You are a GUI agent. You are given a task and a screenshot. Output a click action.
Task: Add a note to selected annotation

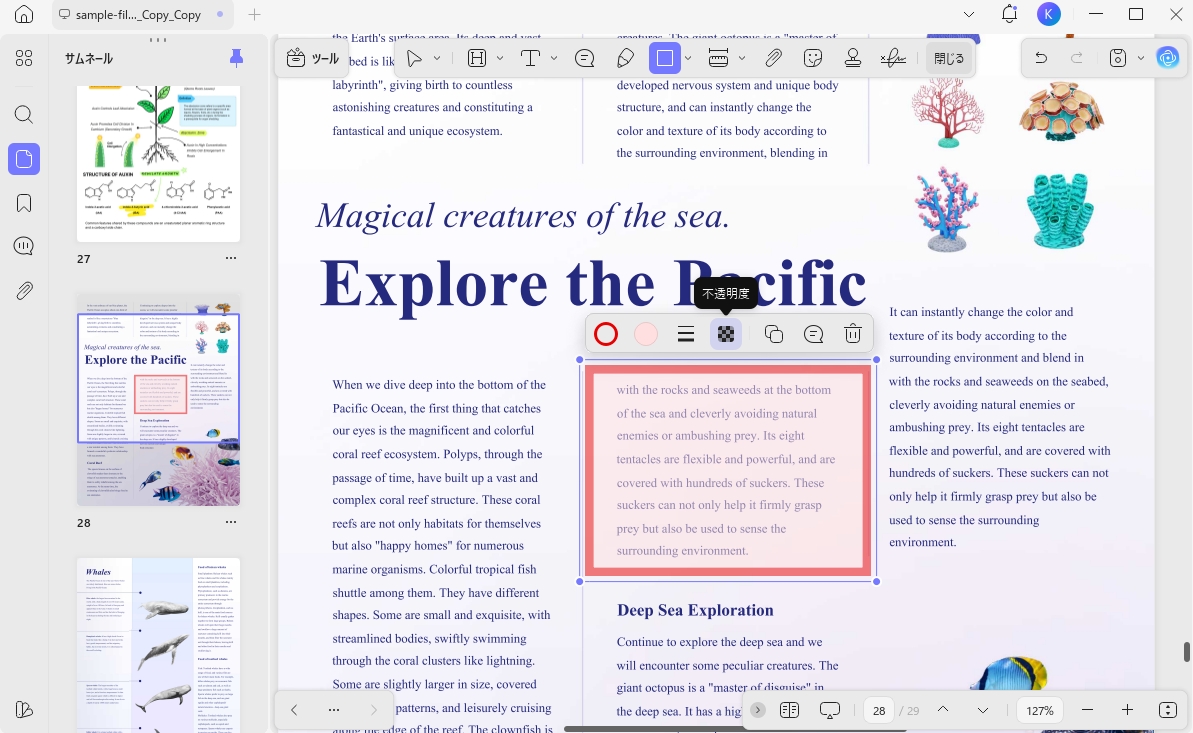coord(813,334)
